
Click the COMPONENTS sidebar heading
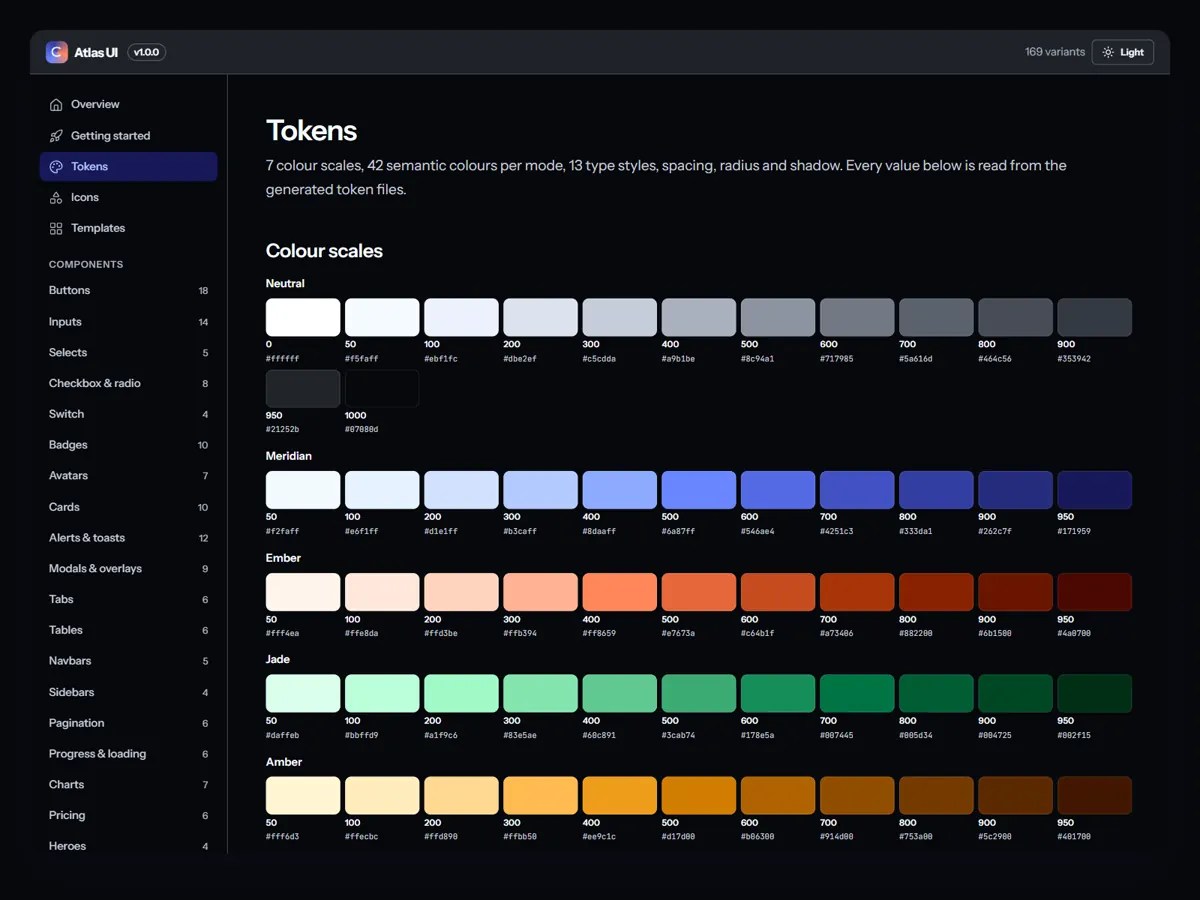click(x=86, y=264)
